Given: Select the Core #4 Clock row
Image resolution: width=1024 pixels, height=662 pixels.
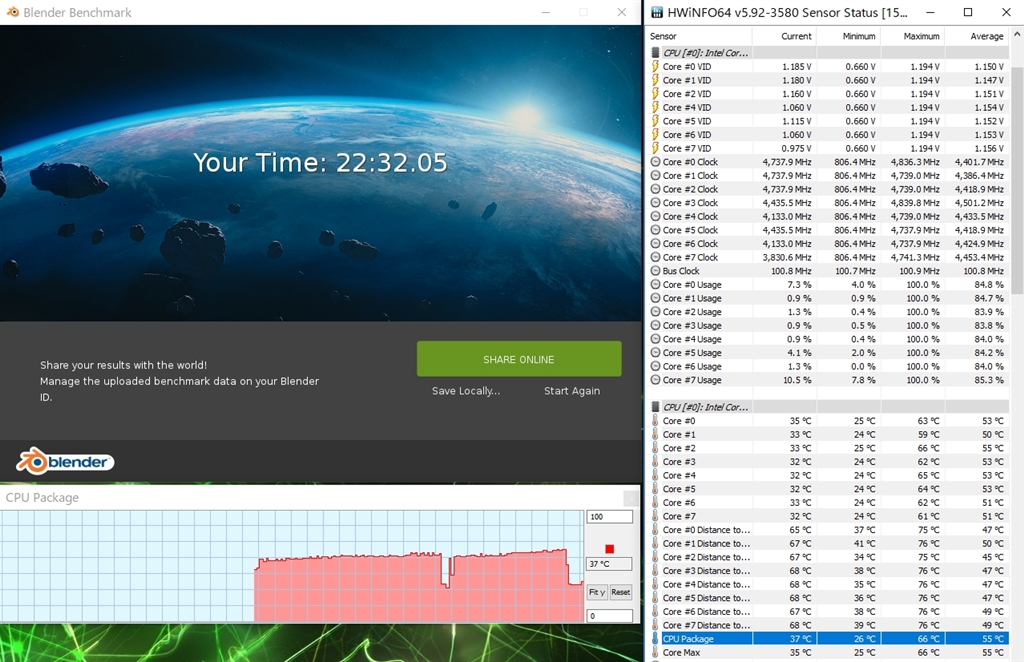Looking at the screenshot, I should (828, 216).
